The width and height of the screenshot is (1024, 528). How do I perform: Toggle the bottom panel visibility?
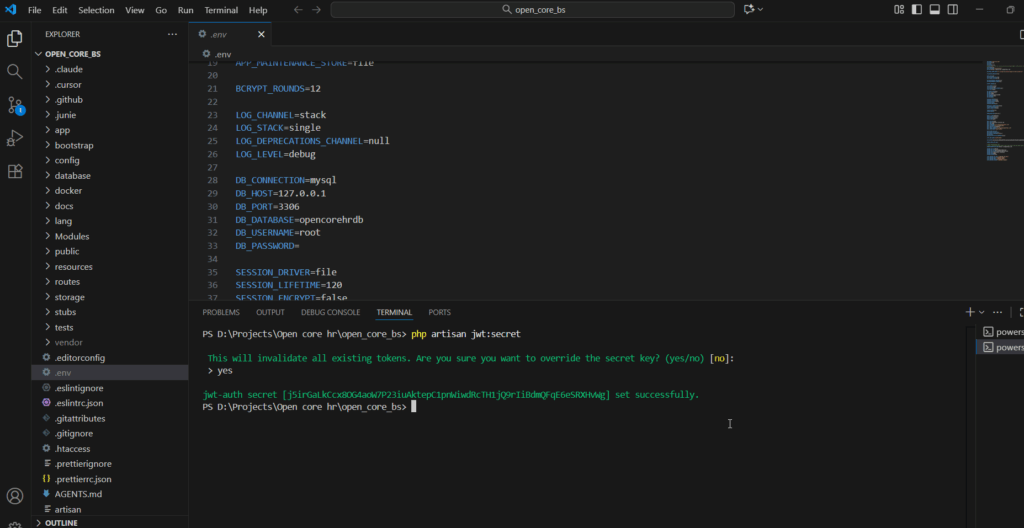click(x=935, y=9)
